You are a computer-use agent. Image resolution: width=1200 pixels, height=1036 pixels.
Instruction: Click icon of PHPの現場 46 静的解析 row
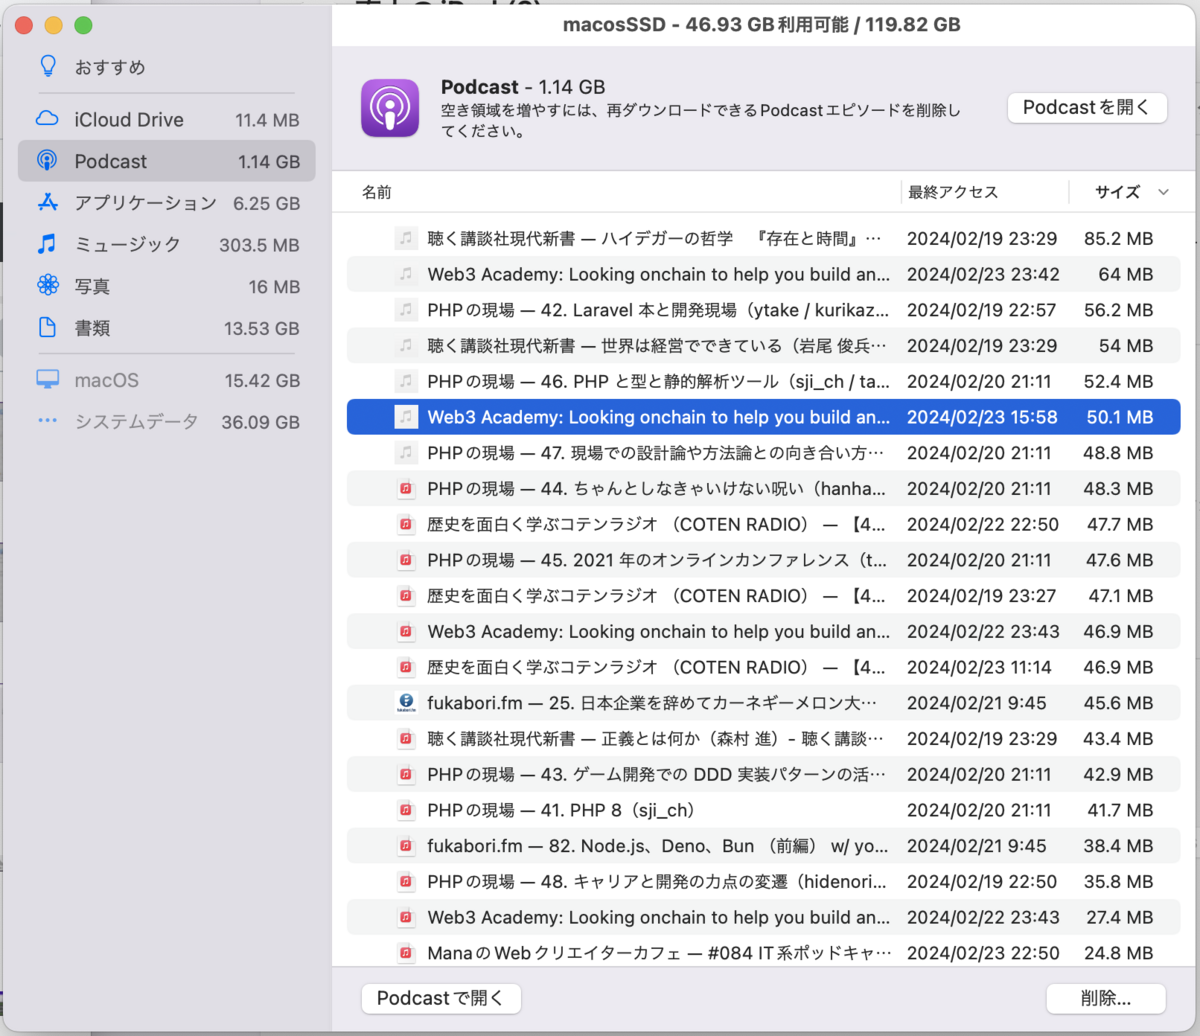tap(405, 381)
